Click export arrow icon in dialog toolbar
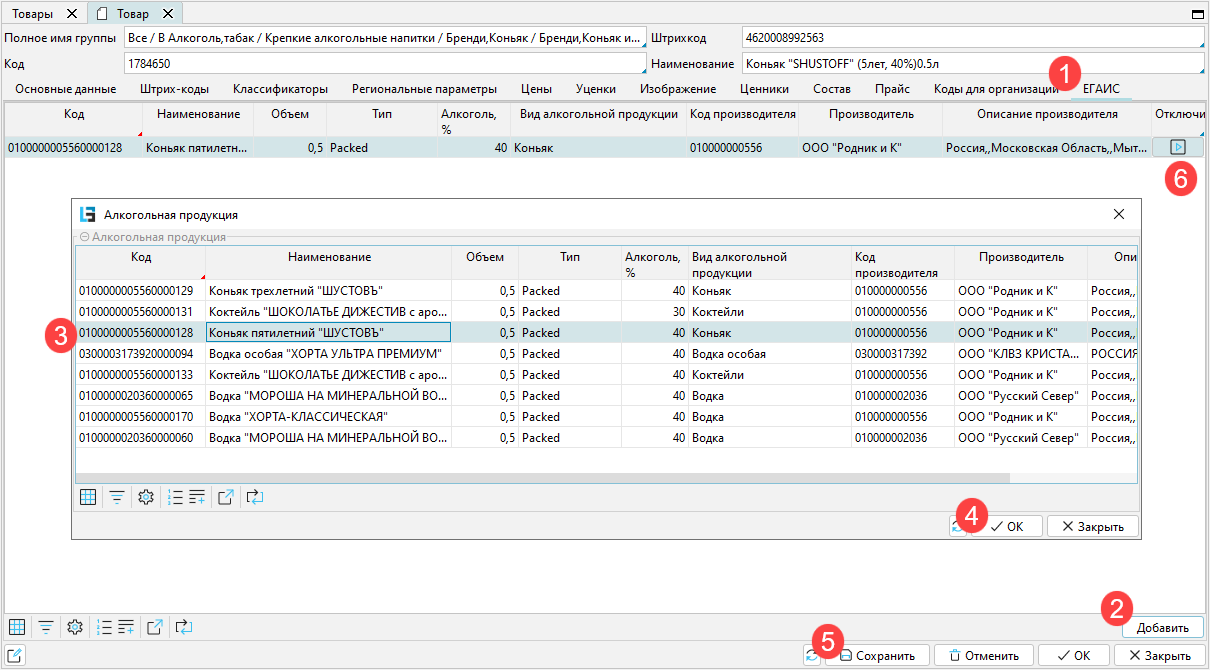This screenshot has height=670, width=1210. click(x=225, y=496)
